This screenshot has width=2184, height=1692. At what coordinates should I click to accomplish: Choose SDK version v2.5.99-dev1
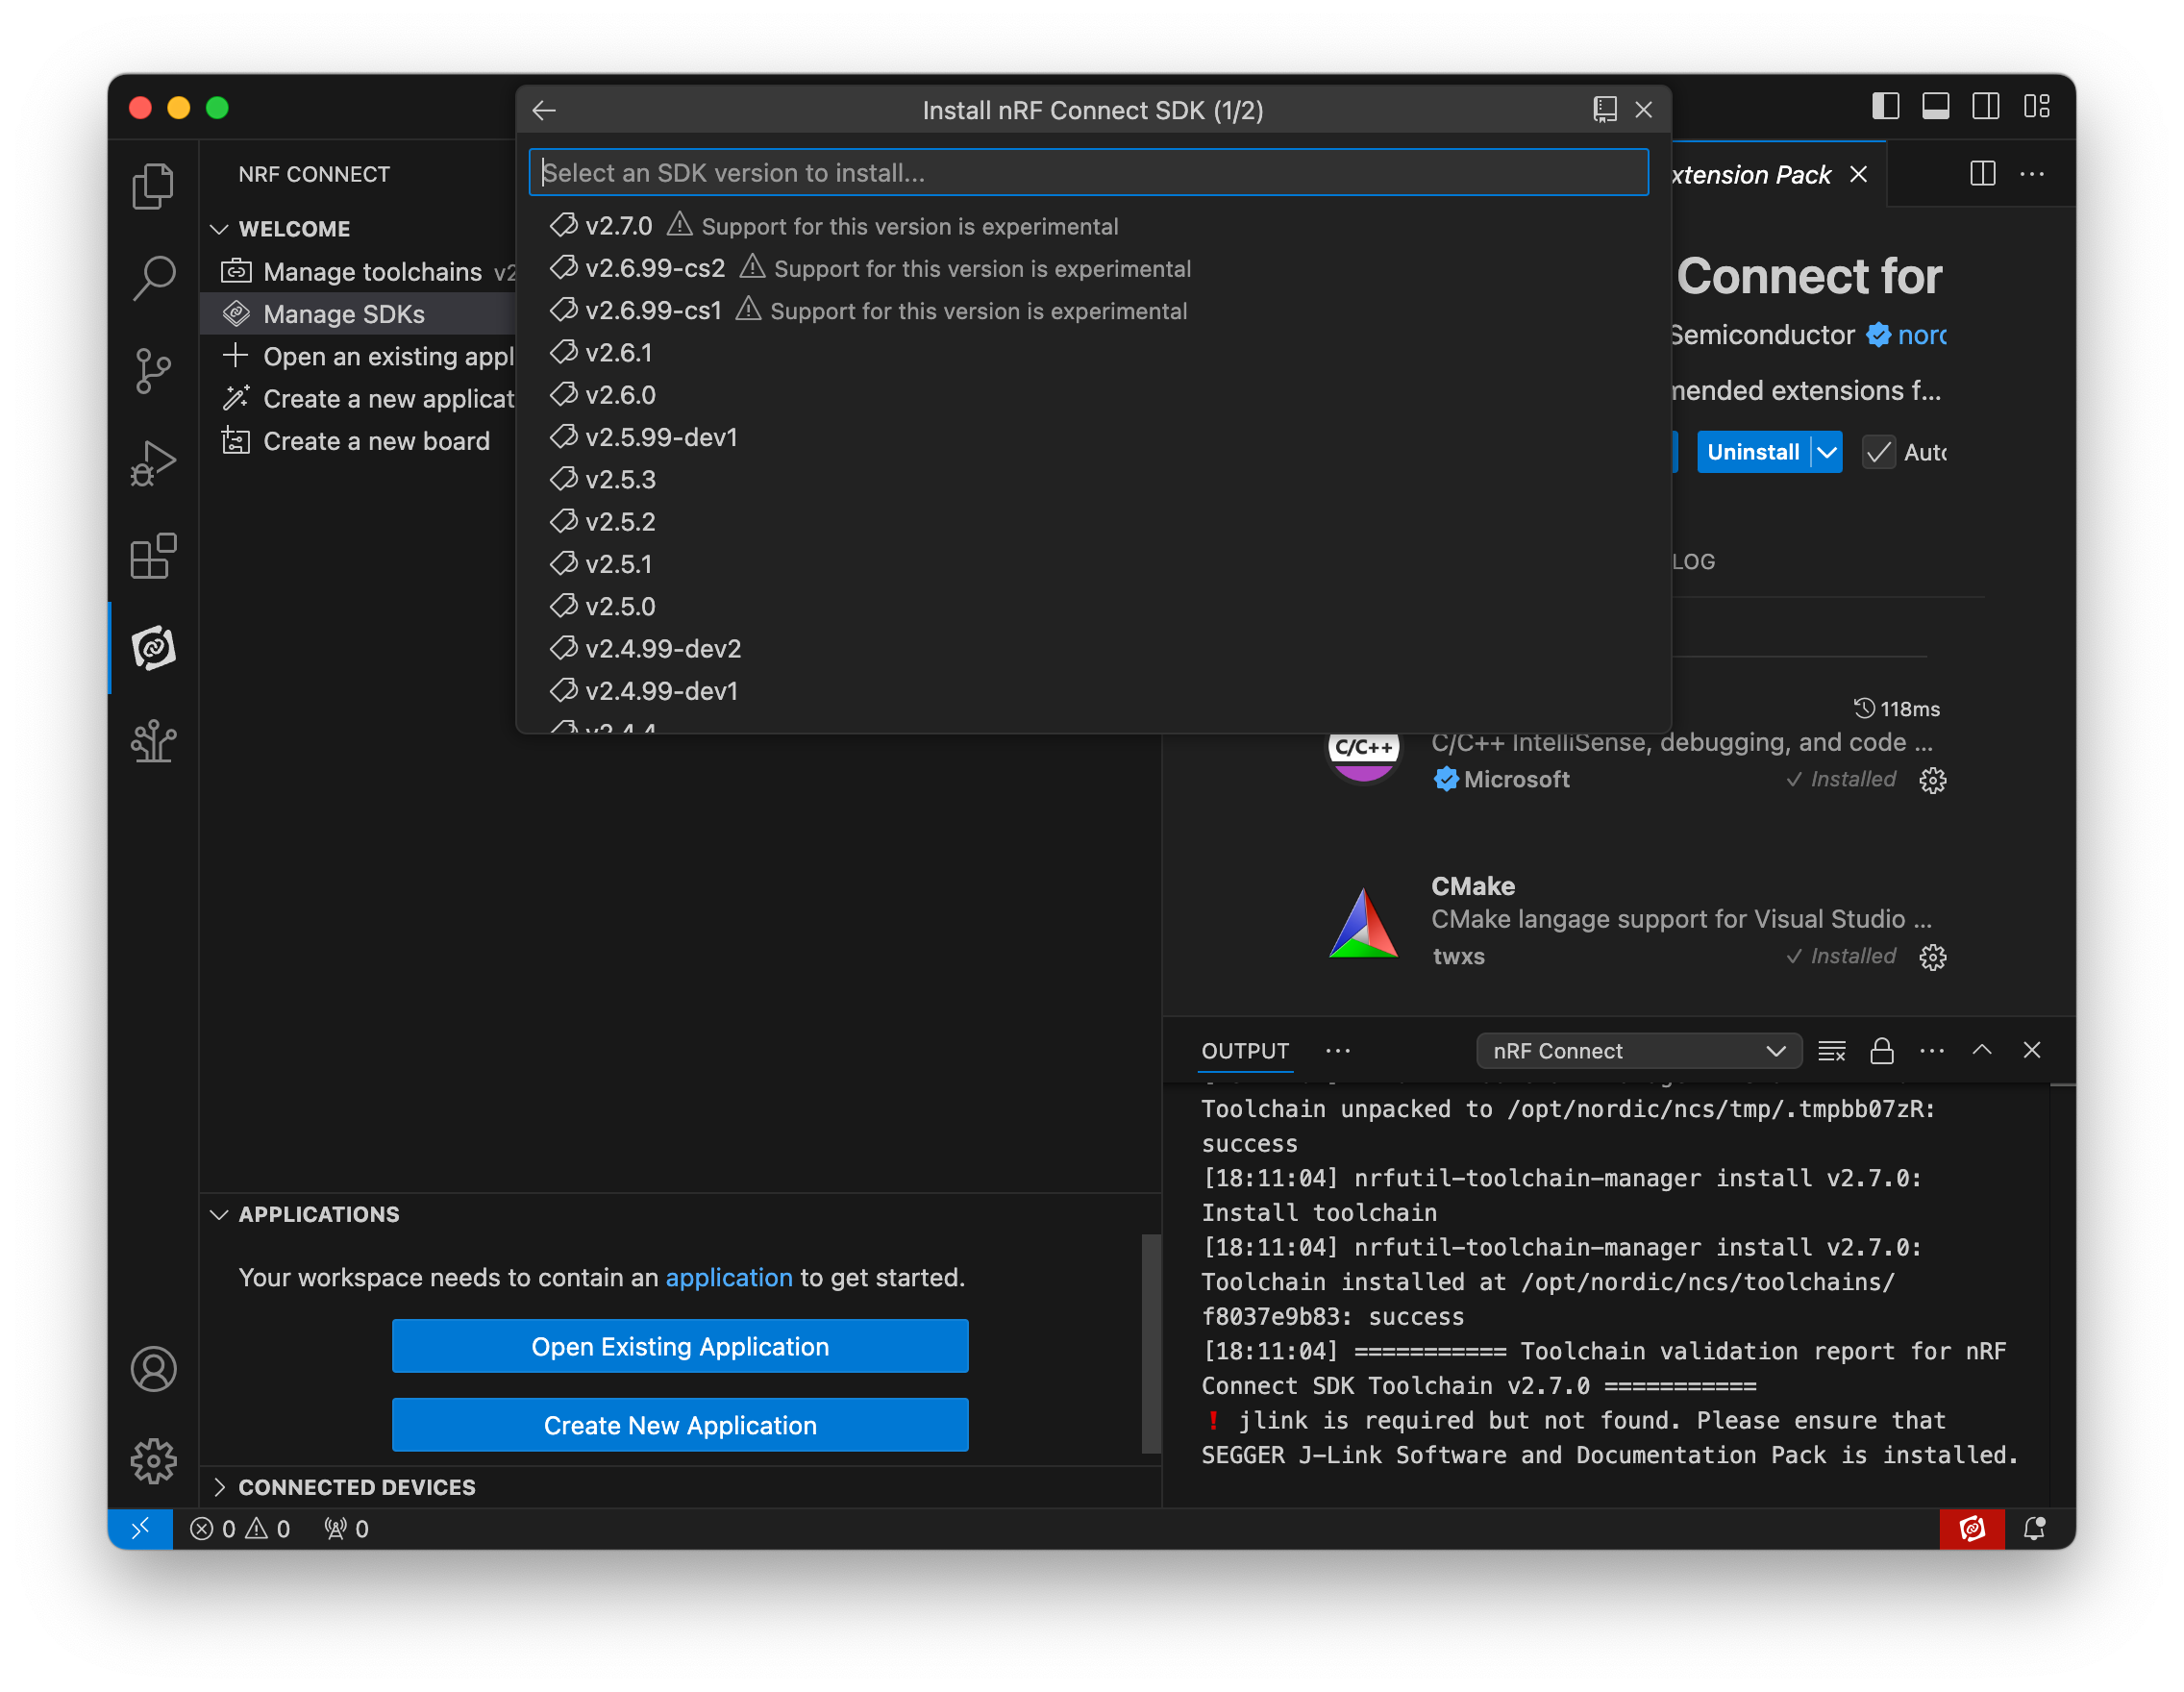(x=1092, y=437)
